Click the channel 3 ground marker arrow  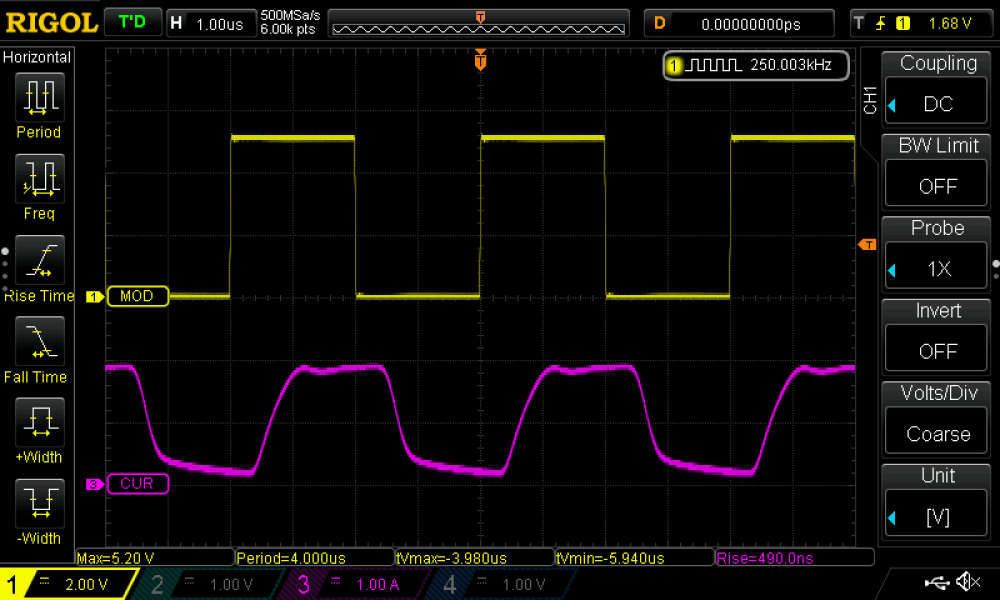click(95, 485)
